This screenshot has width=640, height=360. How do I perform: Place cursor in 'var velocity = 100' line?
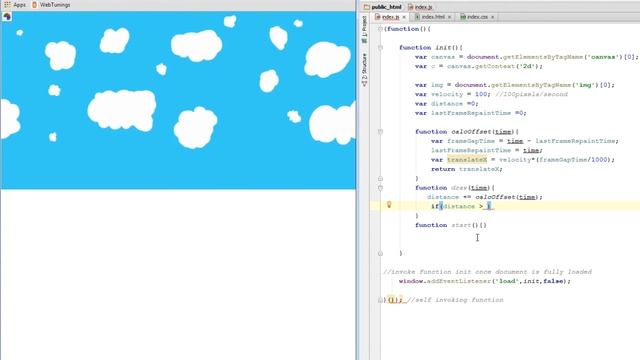point(491,94)
